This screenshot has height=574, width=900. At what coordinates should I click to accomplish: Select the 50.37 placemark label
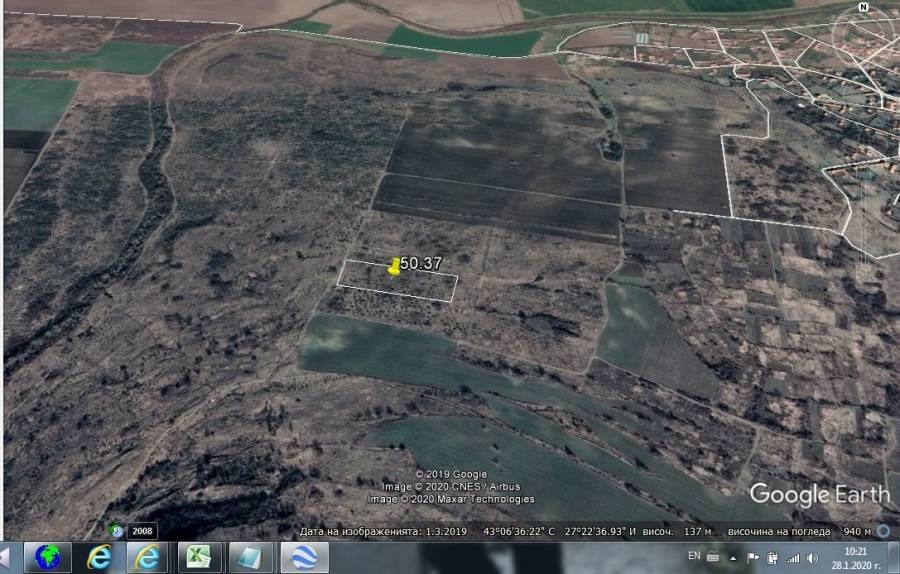[421, 262]
